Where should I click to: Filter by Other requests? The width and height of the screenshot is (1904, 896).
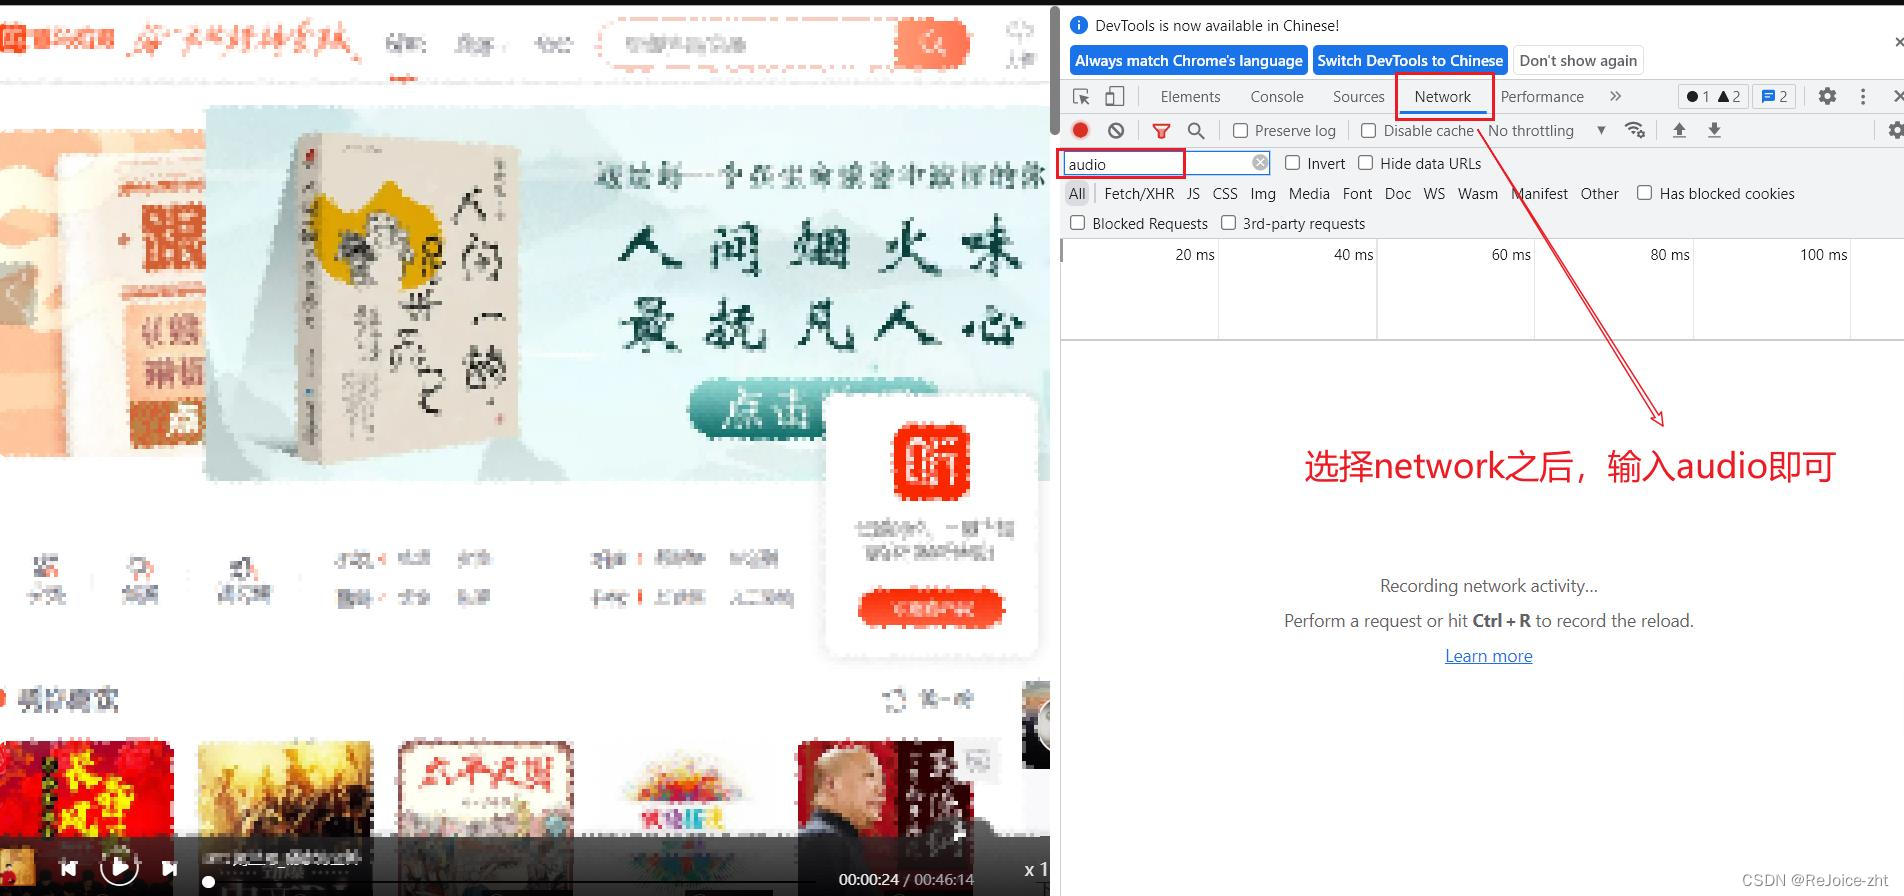click(x=1599, y=193)
